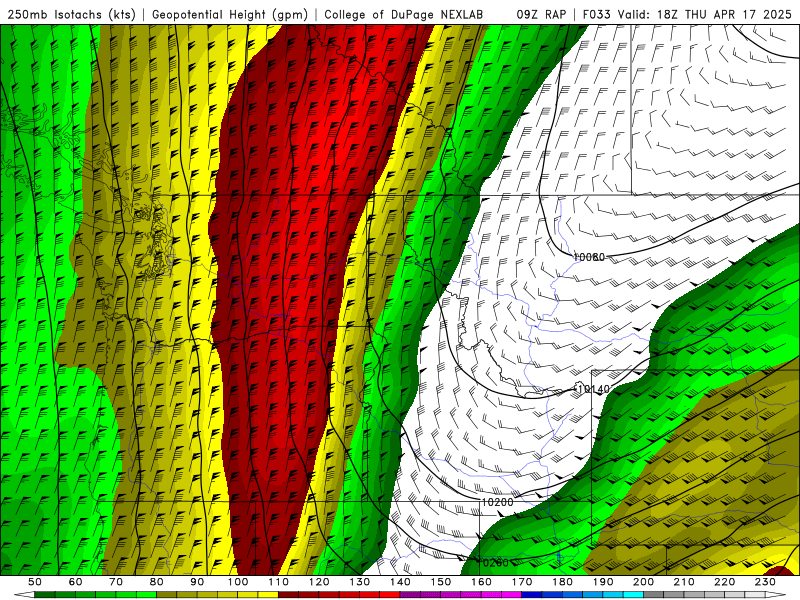
Task: Click the cyan segment of the color bar
Action: tap(633, 595)
